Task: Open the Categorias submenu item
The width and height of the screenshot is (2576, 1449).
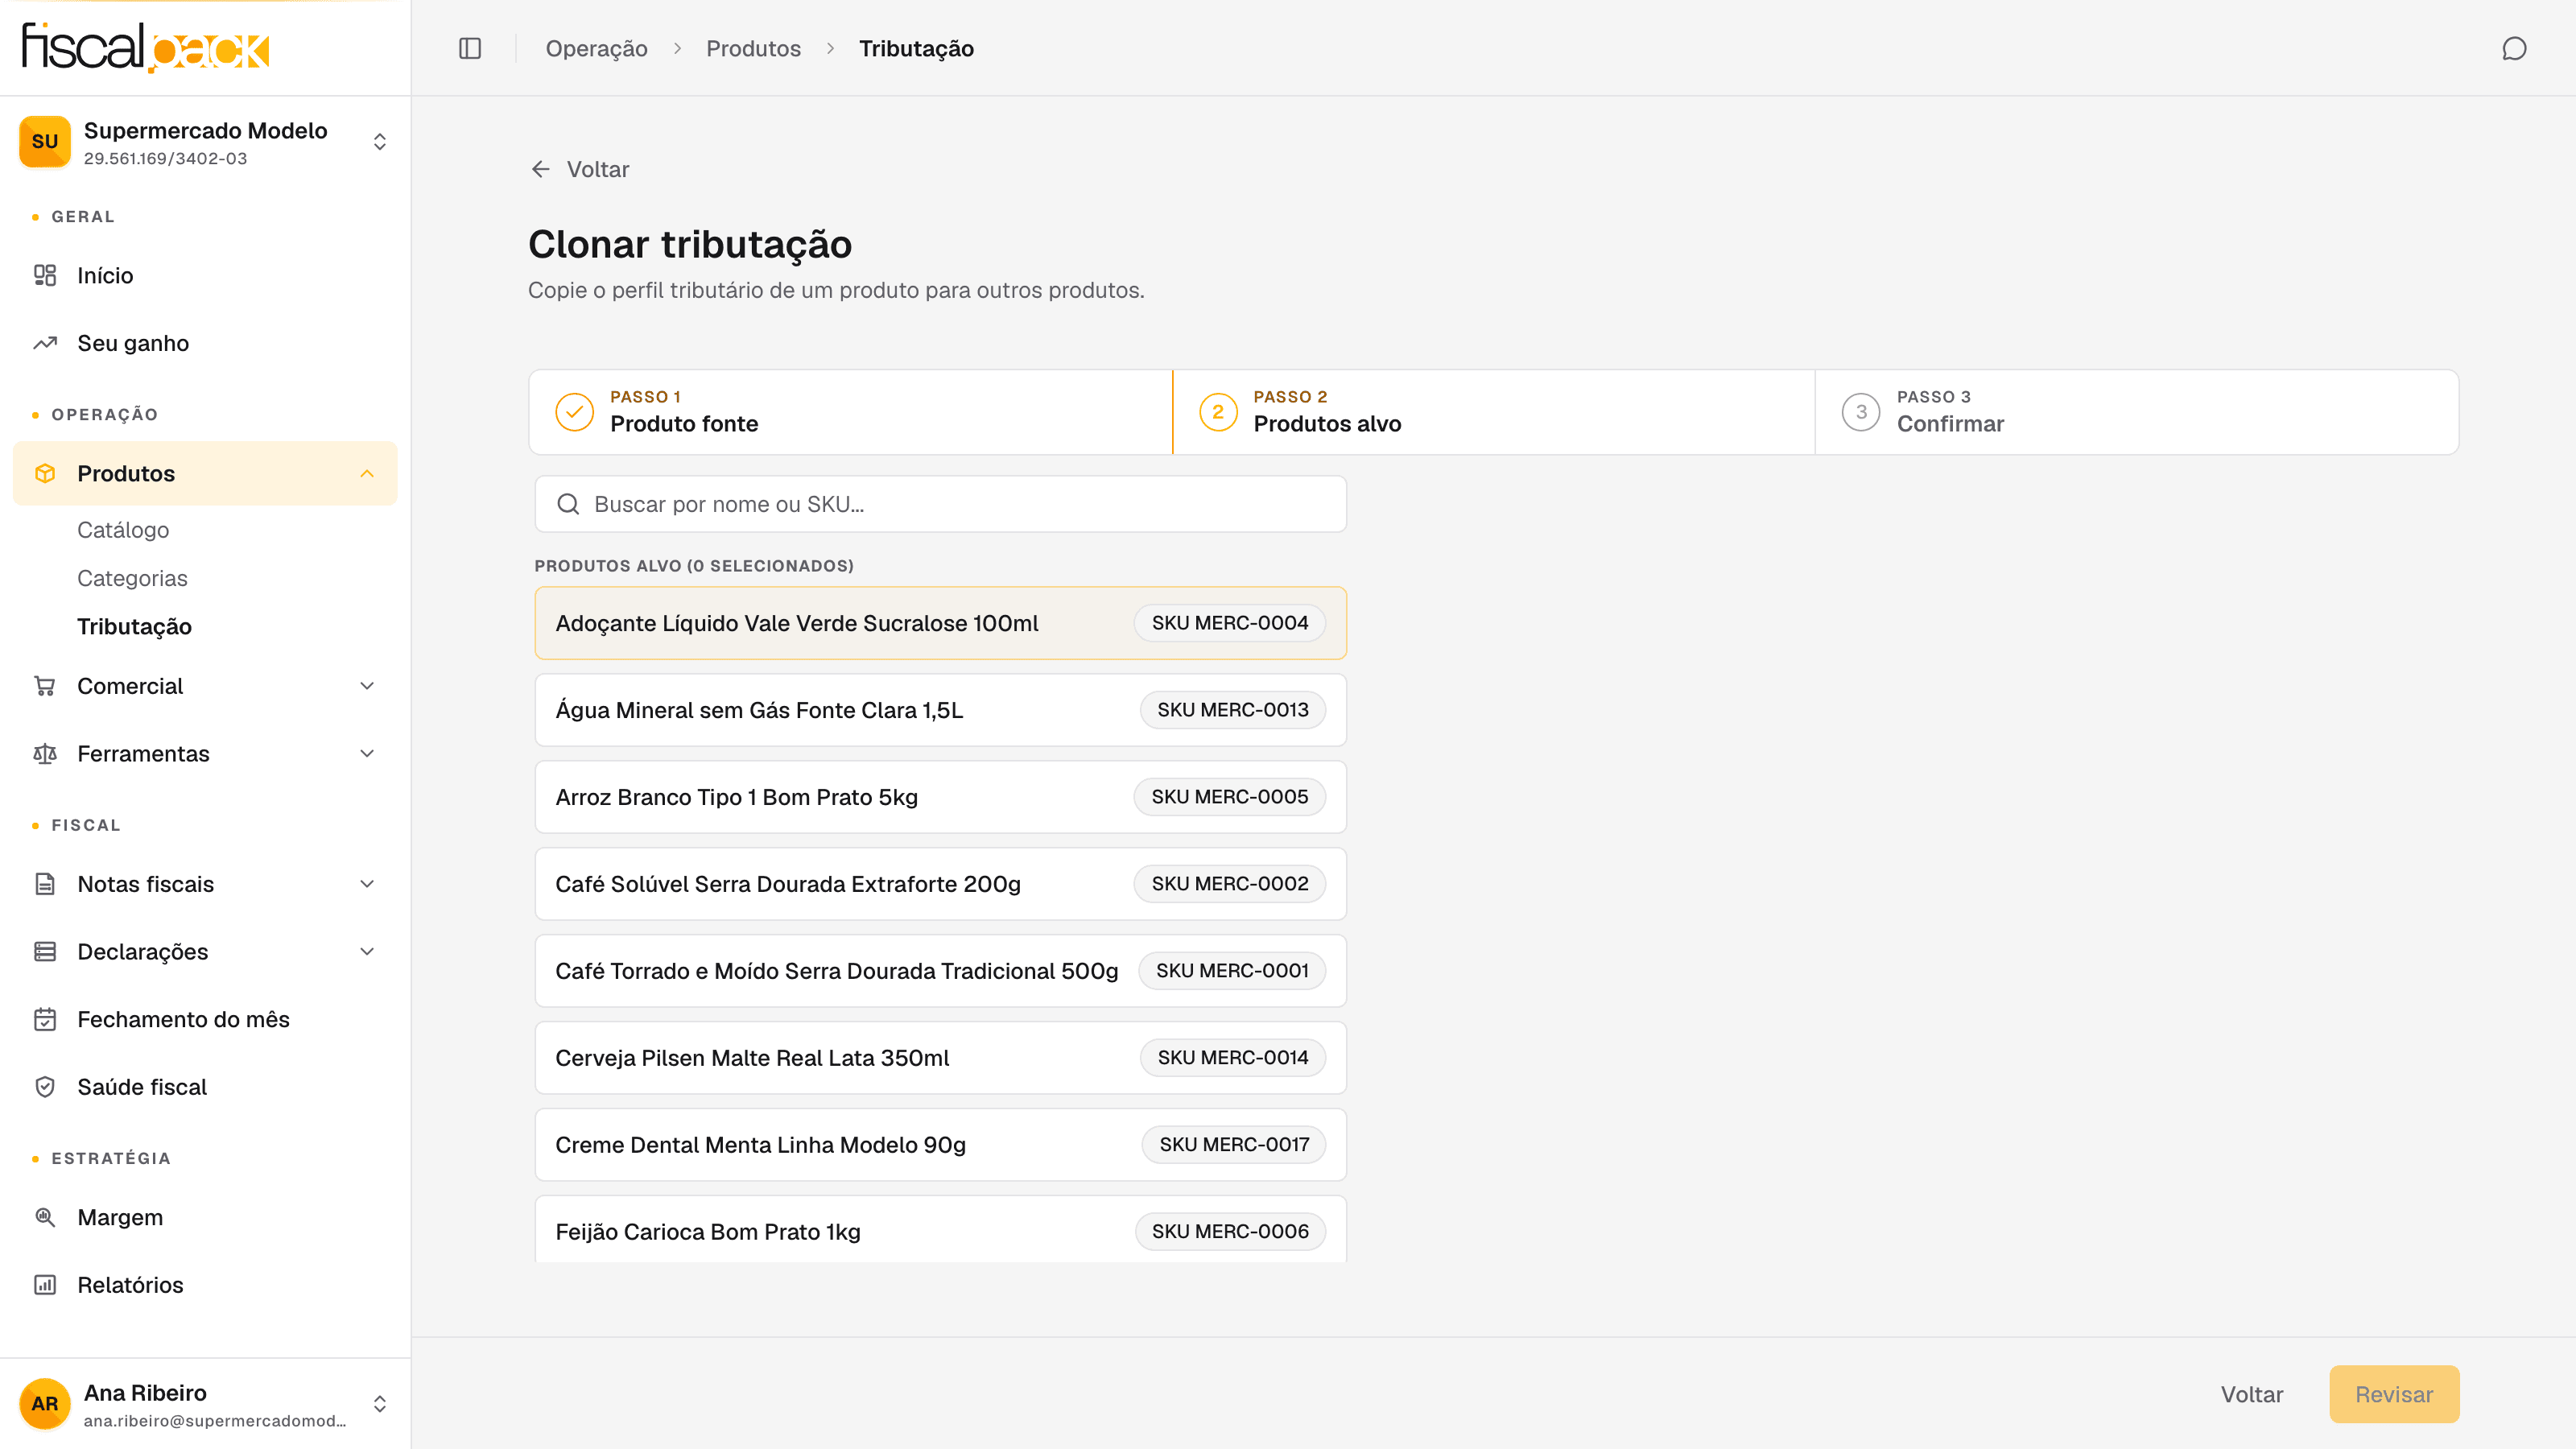Action: 132,578
